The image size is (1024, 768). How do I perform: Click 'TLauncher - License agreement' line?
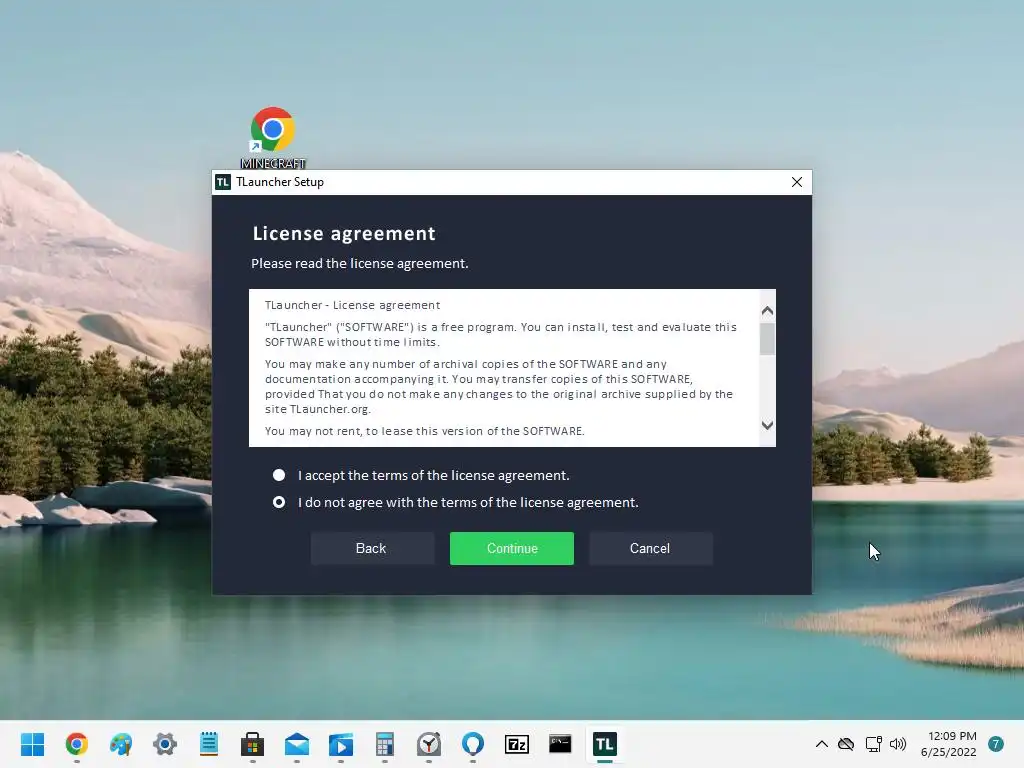click(353, 305)
